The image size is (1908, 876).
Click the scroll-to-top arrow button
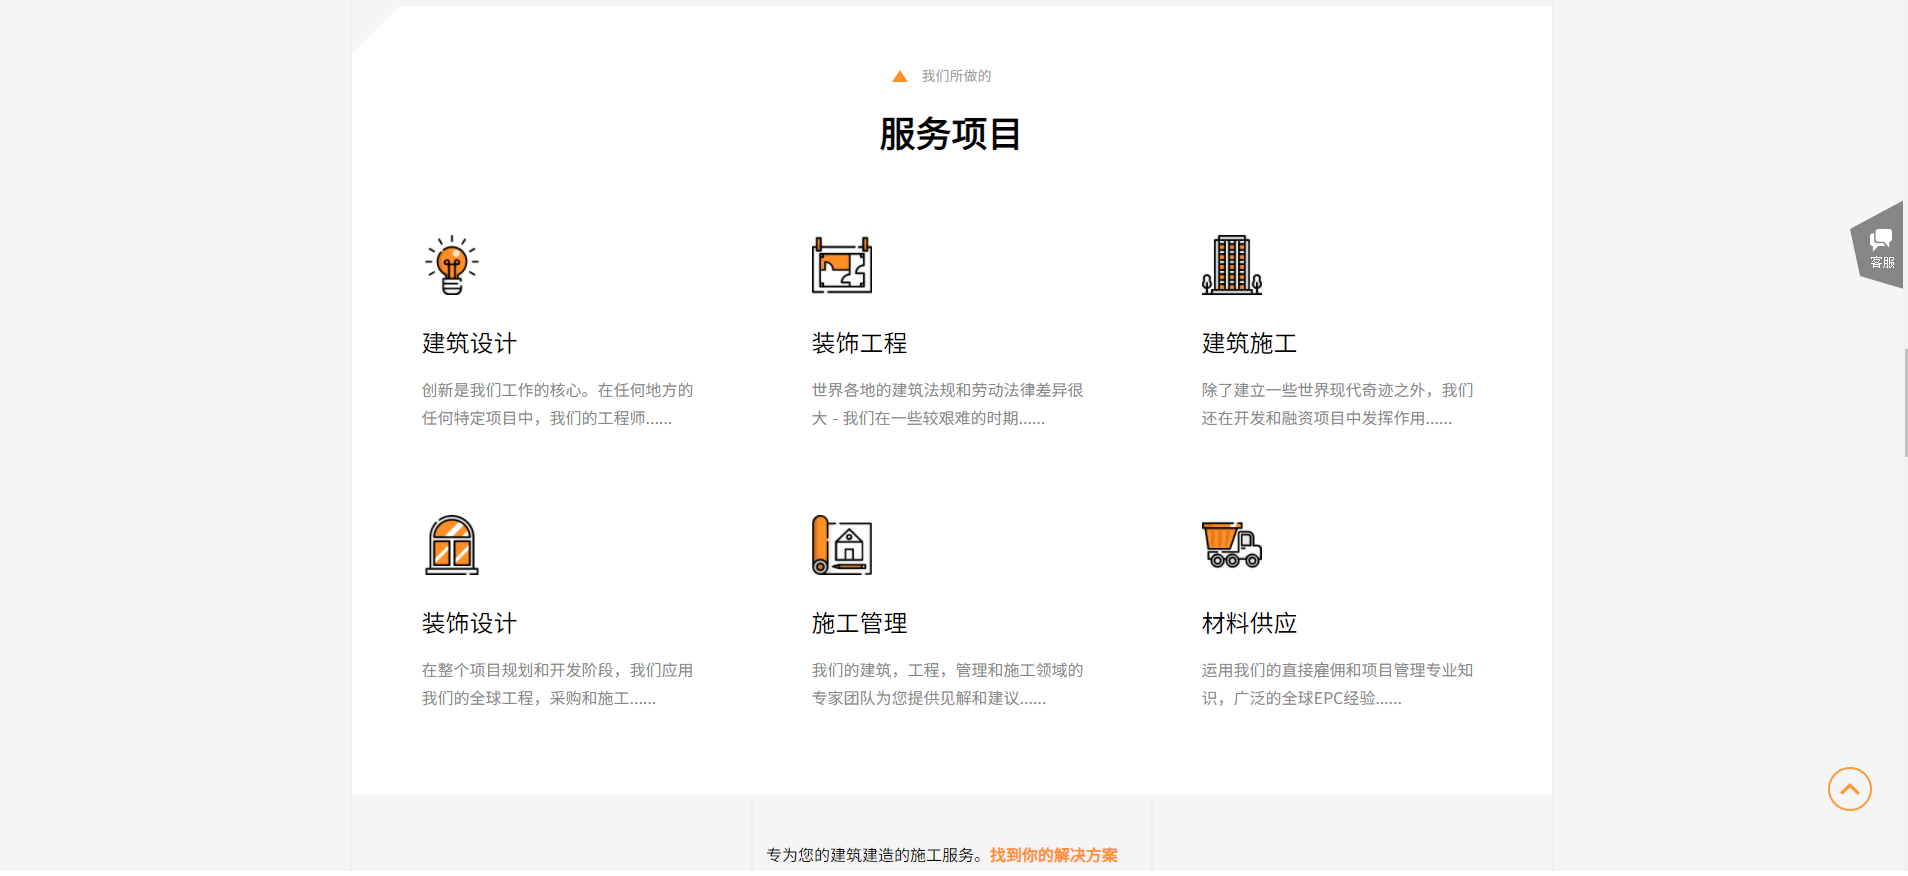pyautogui.click(x=1849, y=789)
